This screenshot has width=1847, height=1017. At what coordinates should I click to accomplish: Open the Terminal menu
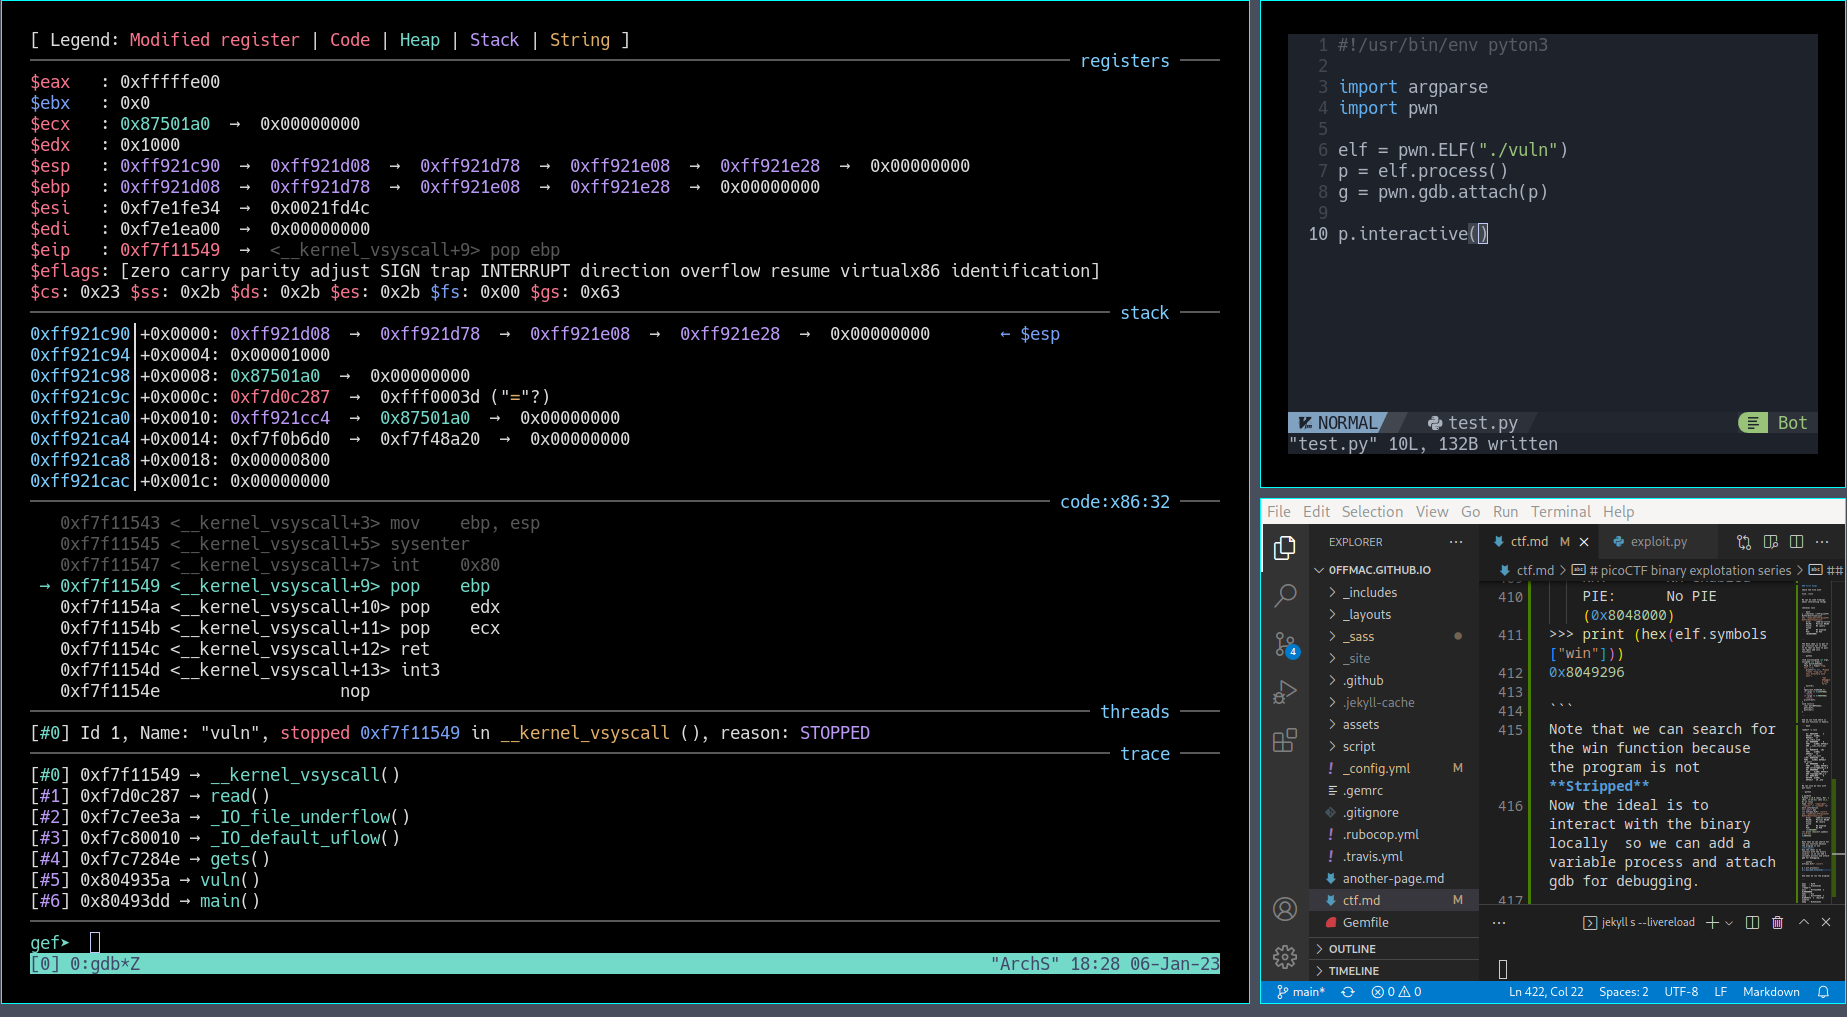tap(1560, 511)
